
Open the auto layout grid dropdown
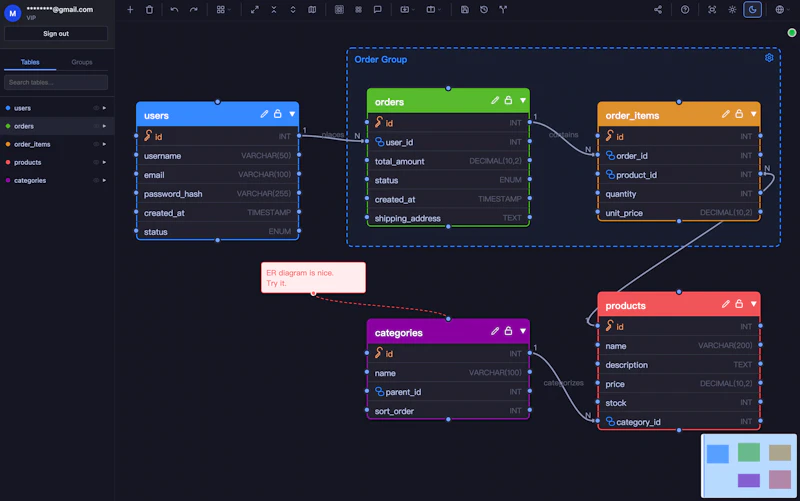coord(223,10)
